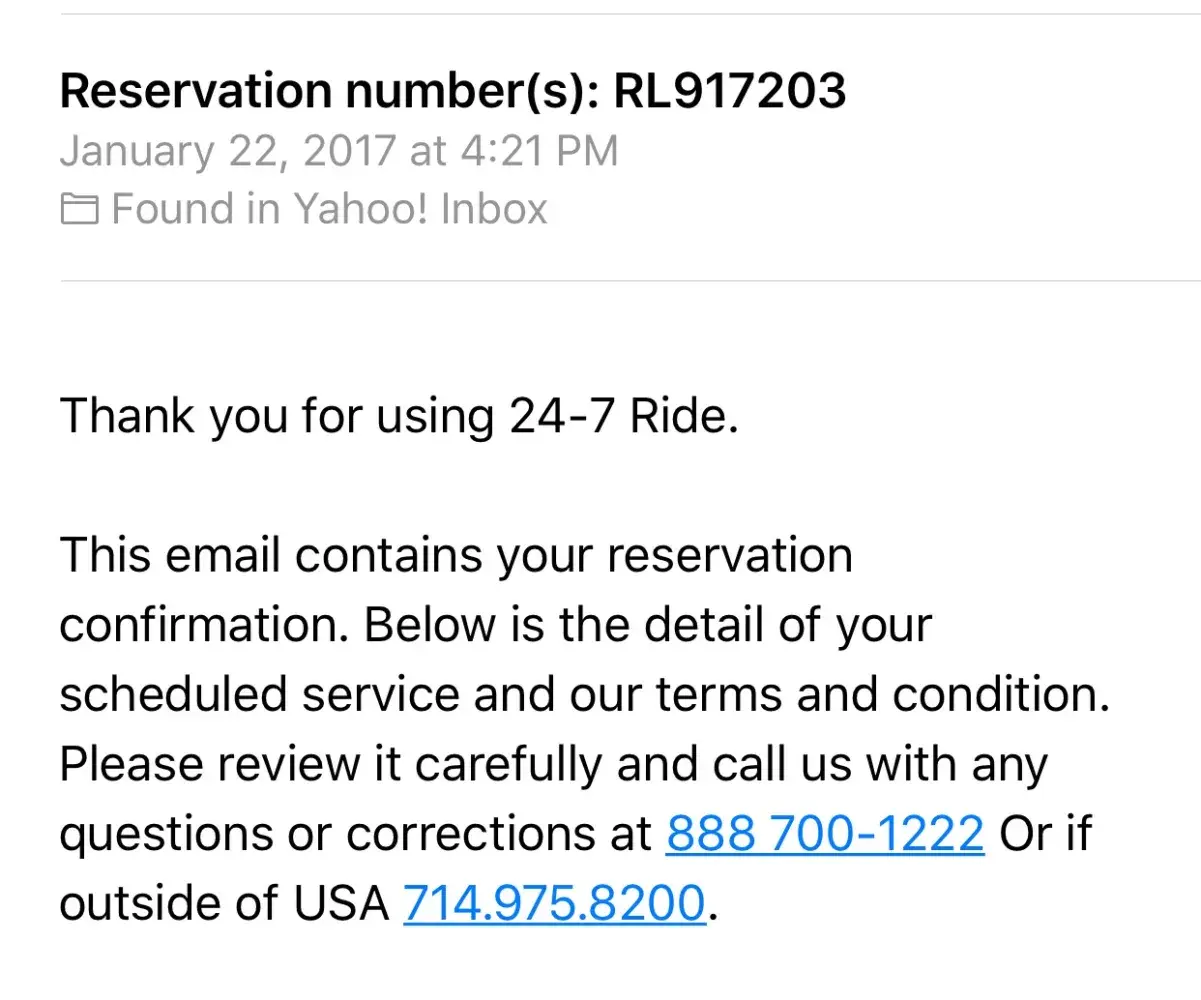The image size is (1201, 1000).
Task: Select the RL917203 reservation code
Action: pos(729,91)
